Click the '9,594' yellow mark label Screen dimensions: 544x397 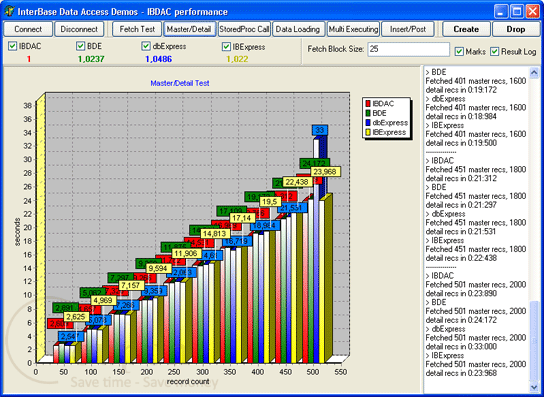(x=159, y=269)
